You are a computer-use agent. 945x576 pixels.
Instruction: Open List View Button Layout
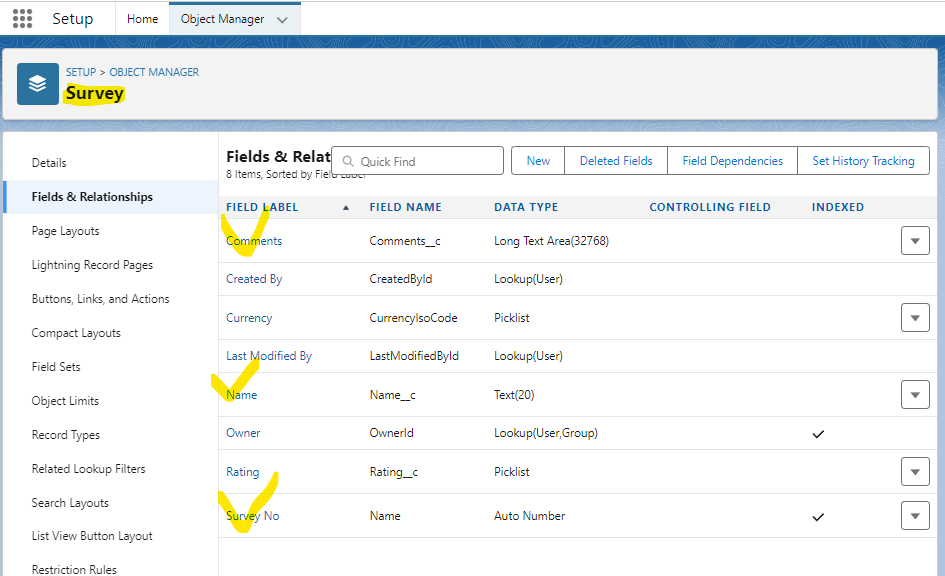point(92,536)
